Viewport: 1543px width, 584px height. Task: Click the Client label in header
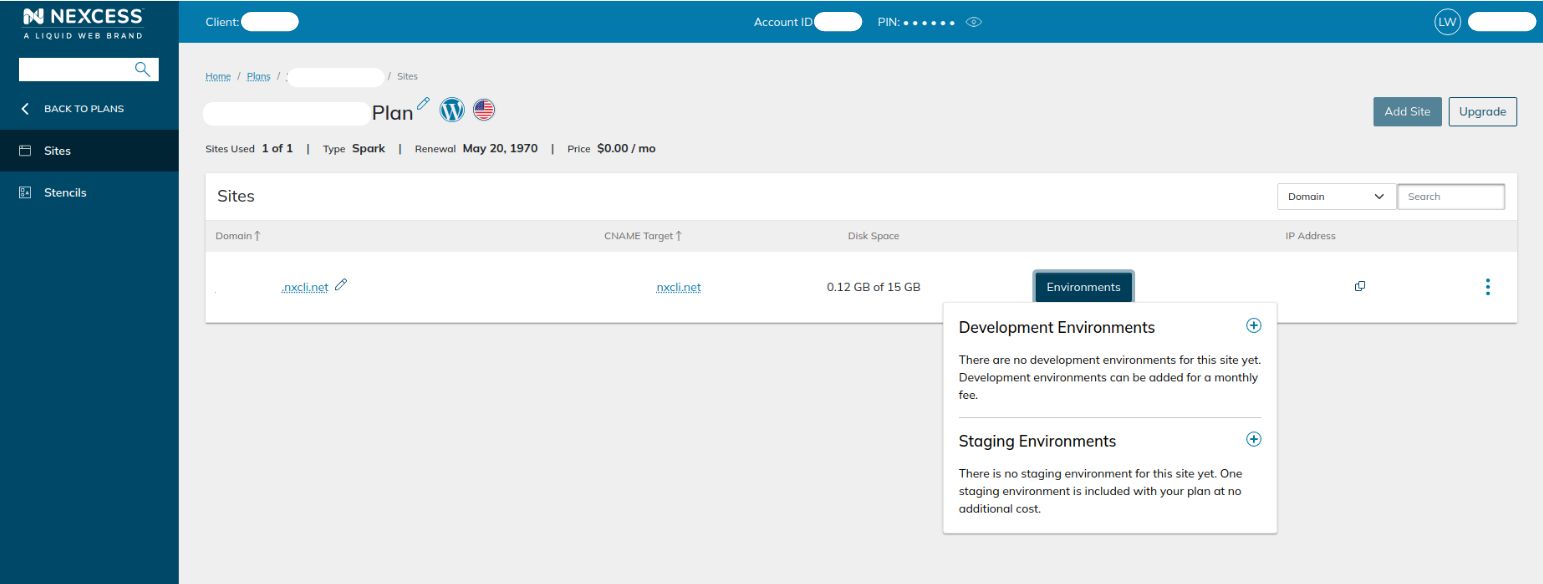(x=222, y=22)
